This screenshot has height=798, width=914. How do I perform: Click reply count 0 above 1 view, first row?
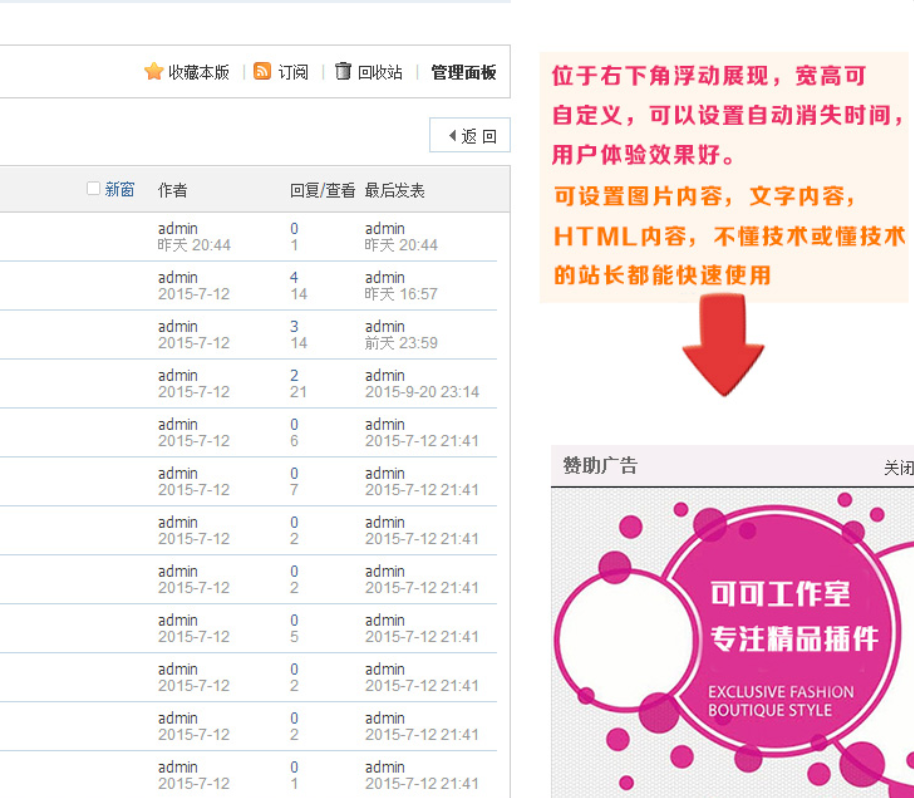pos(294,228)
